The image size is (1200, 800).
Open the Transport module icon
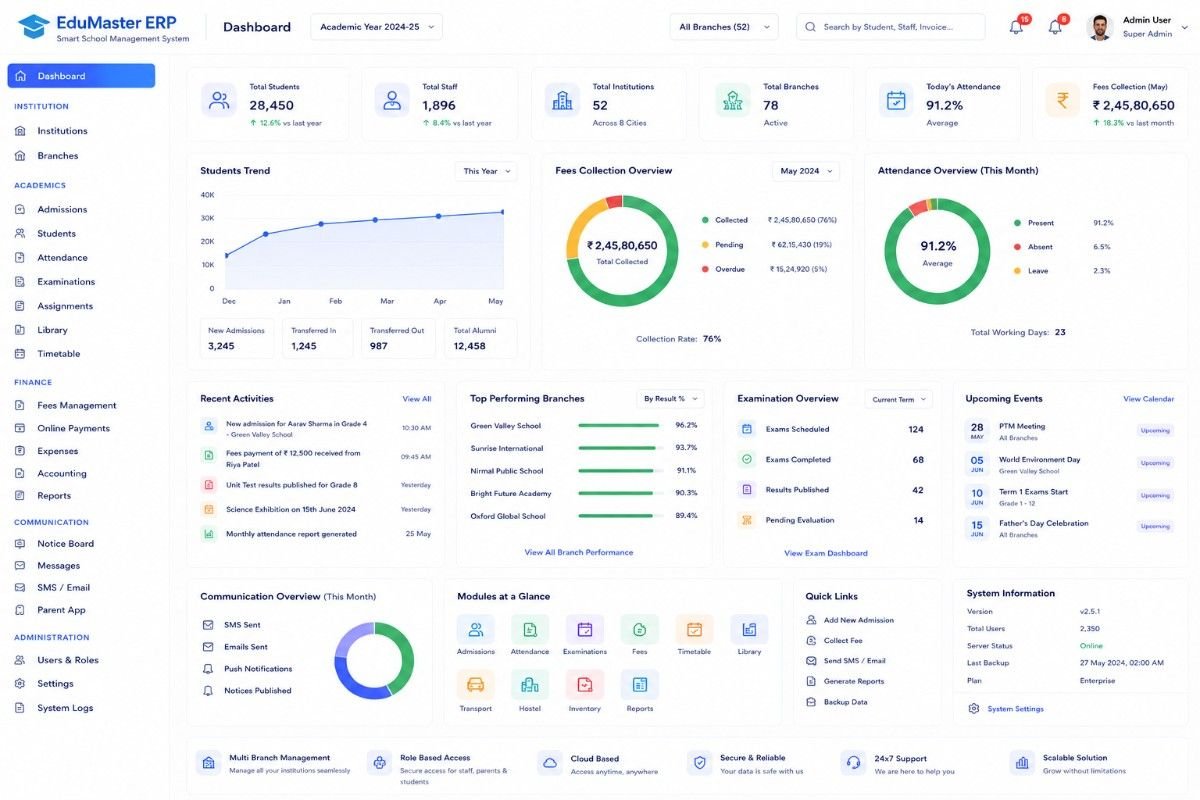point(475,685)
